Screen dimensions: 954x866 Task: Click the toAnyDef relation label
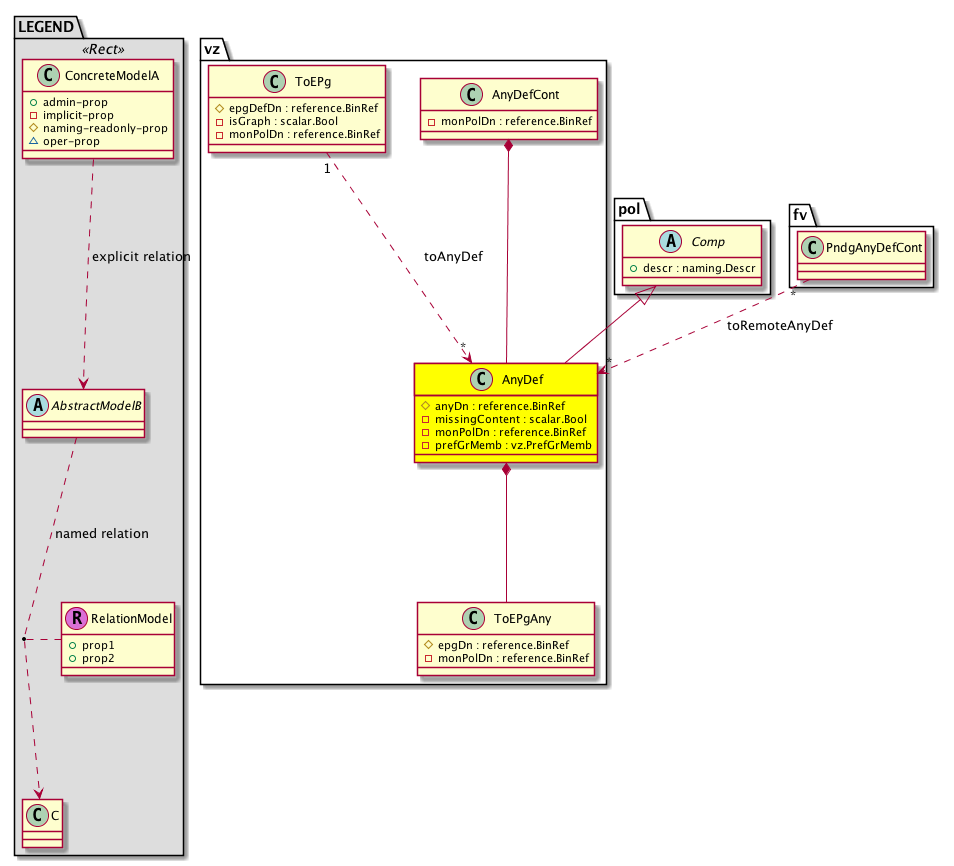coord(453,256)
